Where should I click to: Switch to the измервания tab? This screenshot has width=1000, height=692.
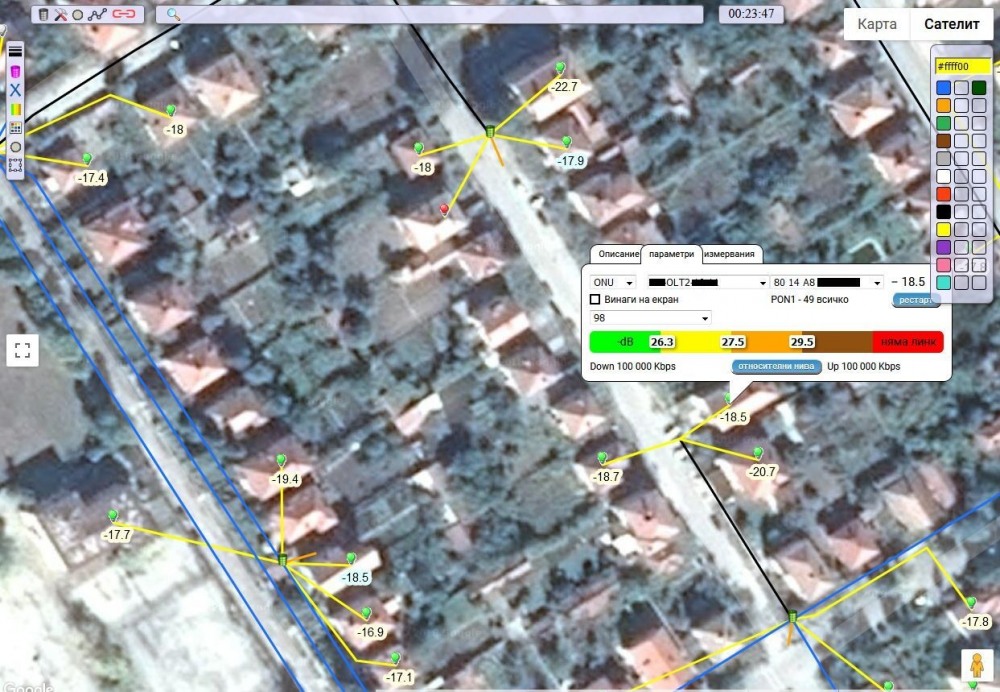point(732,254)
